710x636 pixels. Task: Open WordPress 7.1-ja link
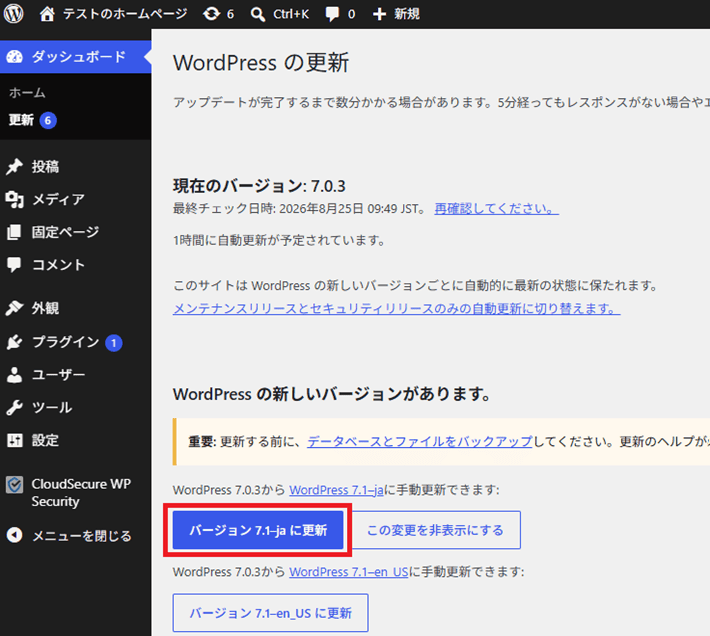tap(336, 490)
